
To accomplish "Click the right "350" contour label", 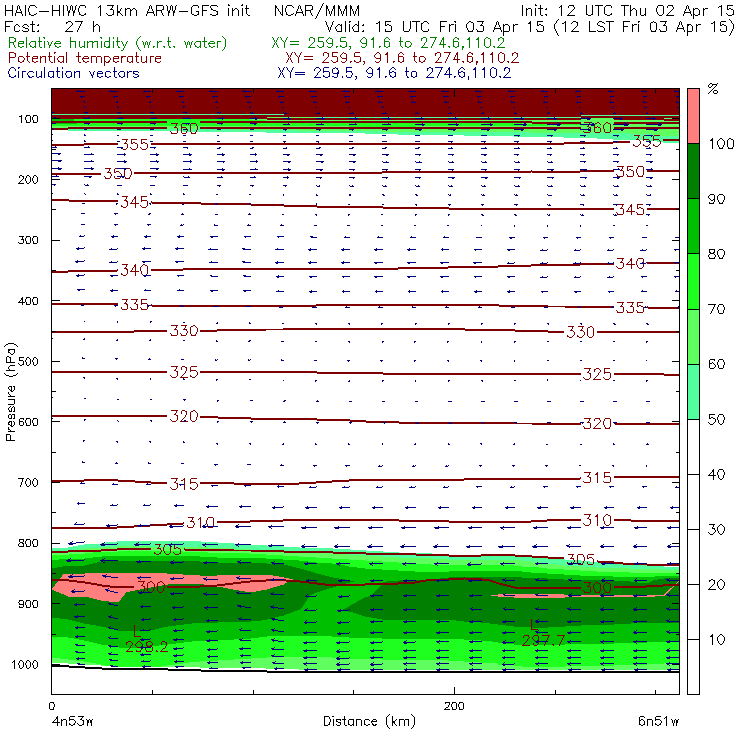I will (631, 171).
